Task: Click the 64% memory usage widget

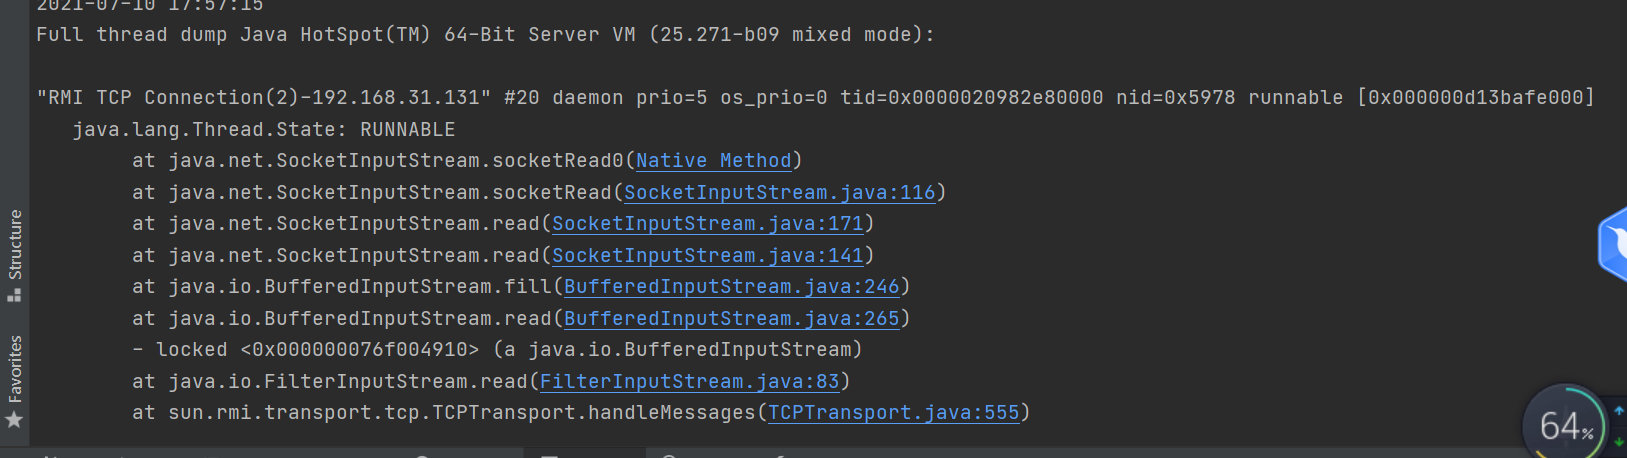Action: 1564,427
